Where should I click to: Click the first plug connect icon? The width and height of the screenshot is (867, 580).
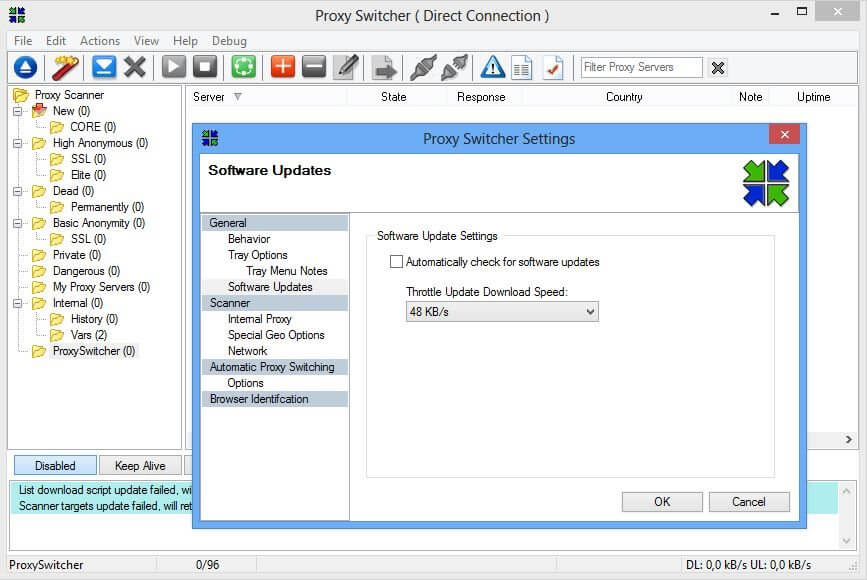tap(423, 67)
